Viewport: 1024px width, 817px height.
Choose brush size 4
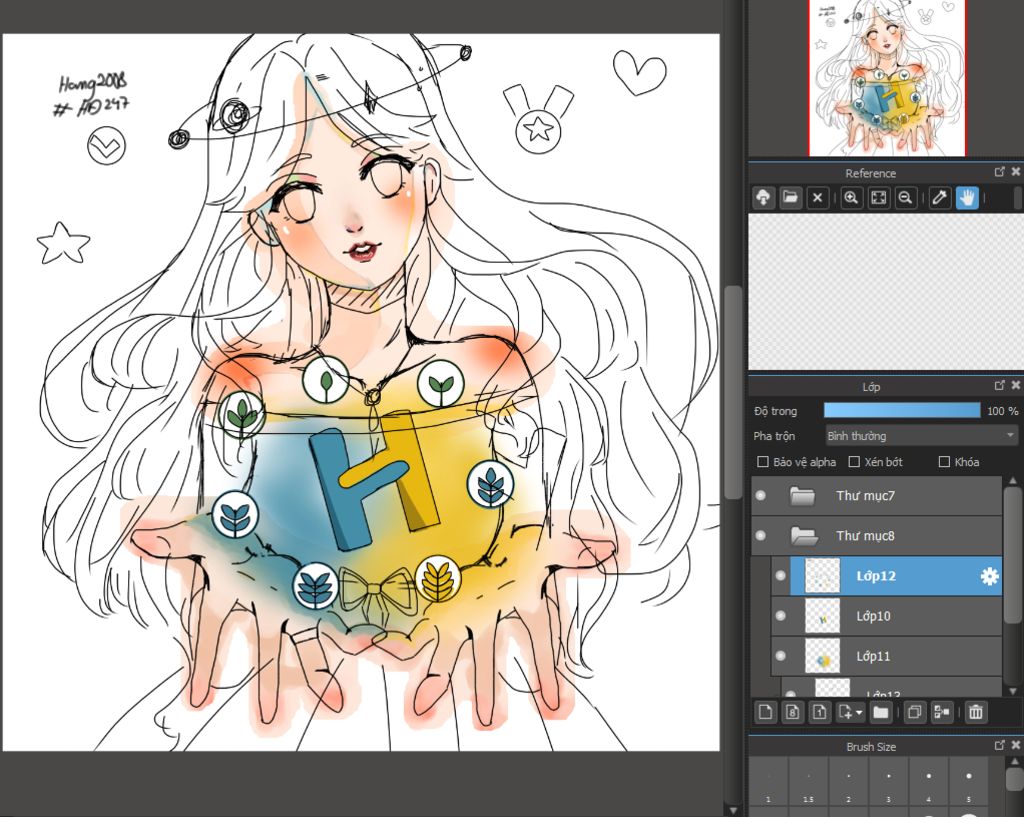(929, 782)
